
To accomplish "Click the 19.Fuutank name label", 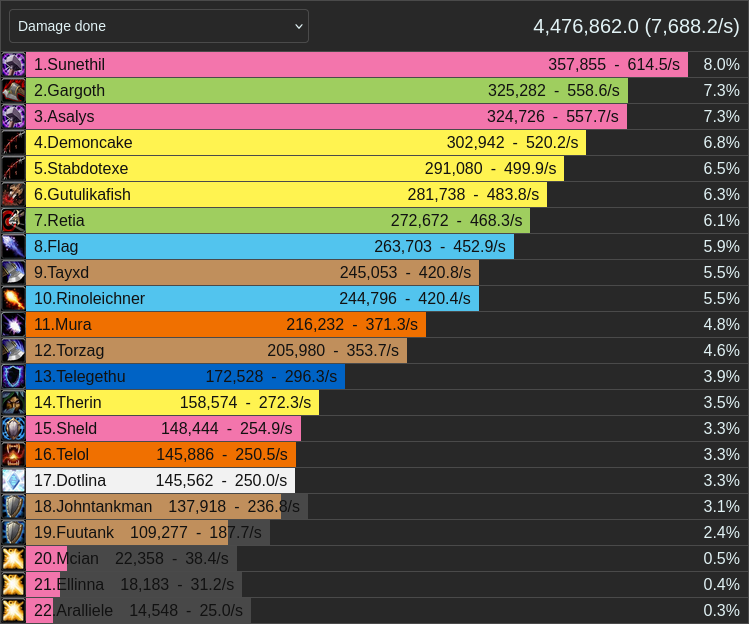I will [x=74, y=532].
